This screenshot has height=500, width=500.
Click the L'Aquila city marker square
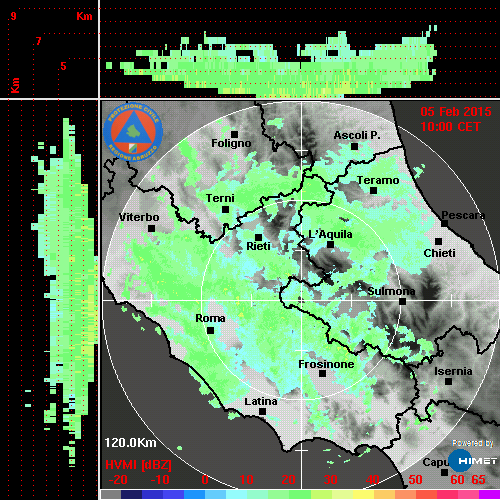click(x=330, y=245)
